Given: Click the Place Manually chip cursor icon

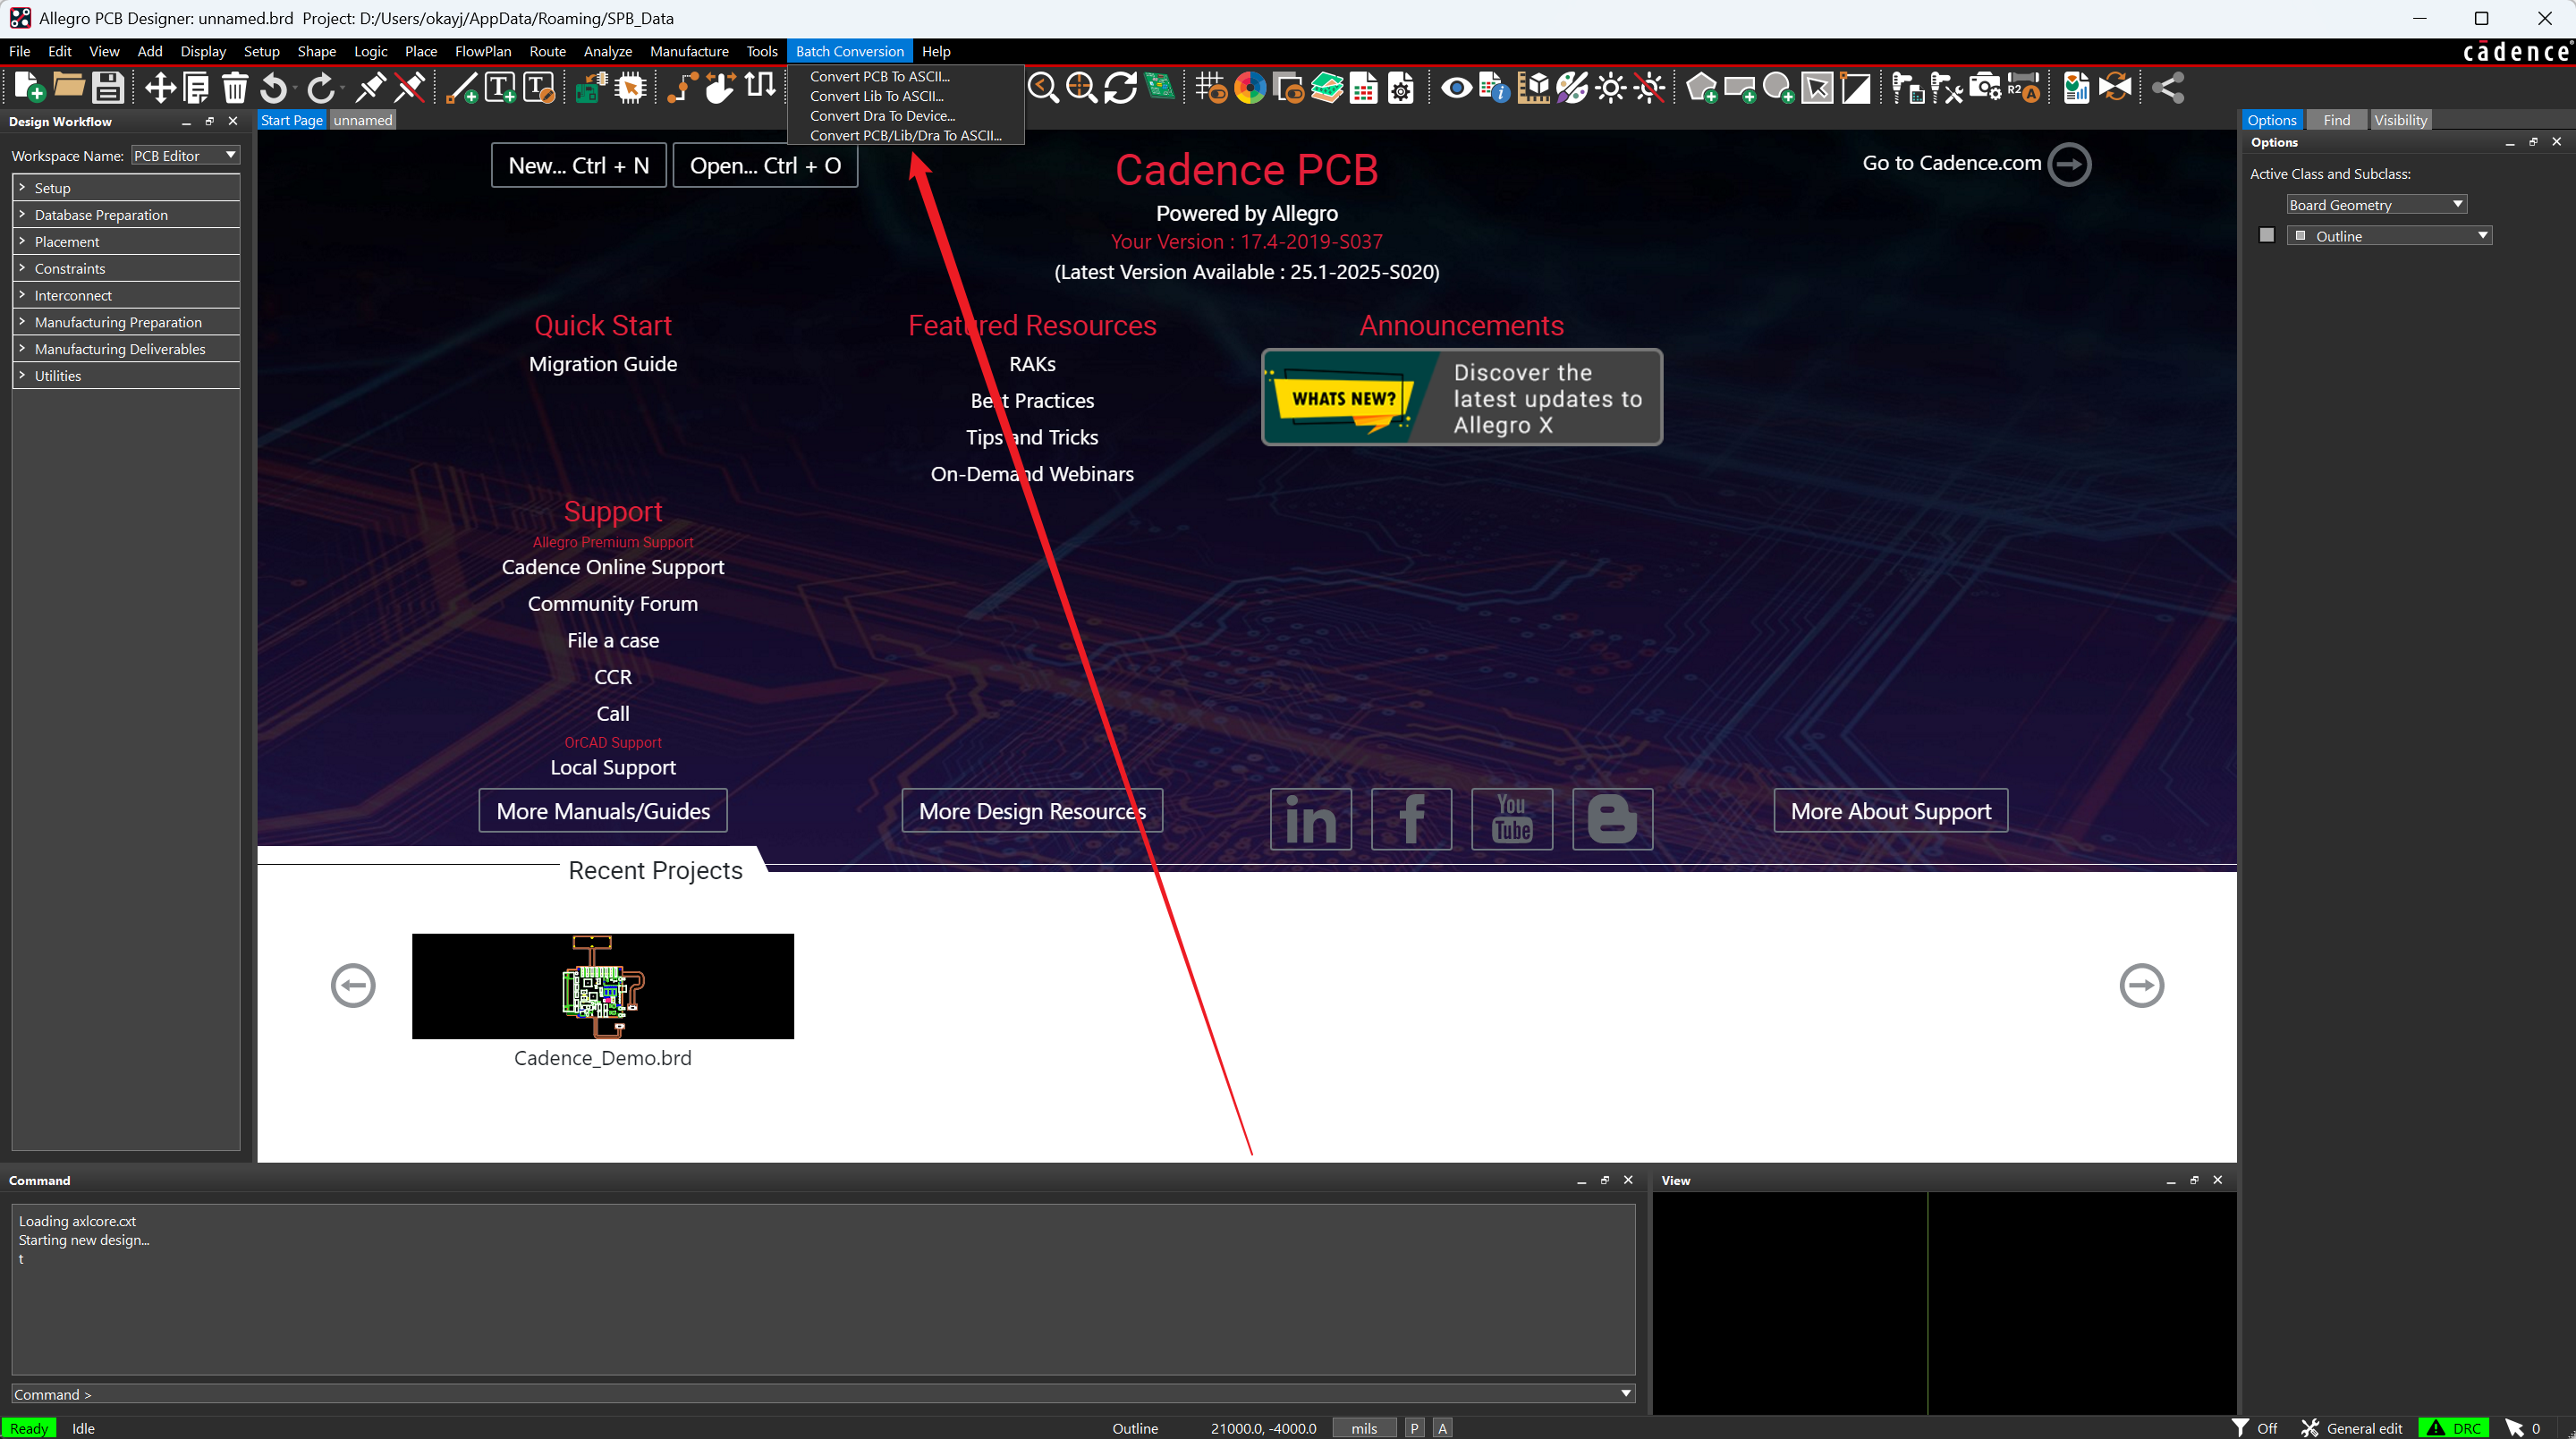Looking at the screenshot, I should [x=630, y=88].
